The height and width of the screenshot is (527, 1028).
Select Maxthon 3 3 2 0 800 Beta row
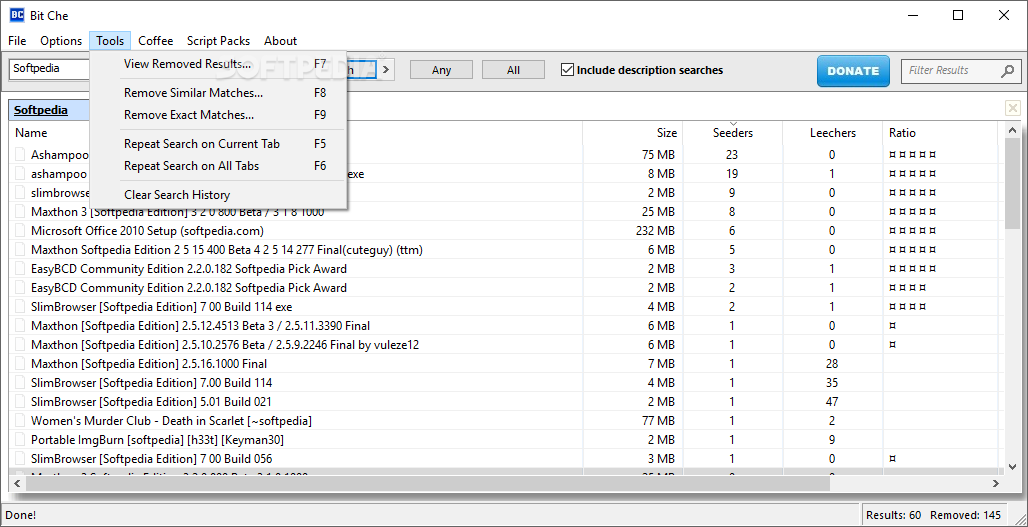(x=177, y=212)
